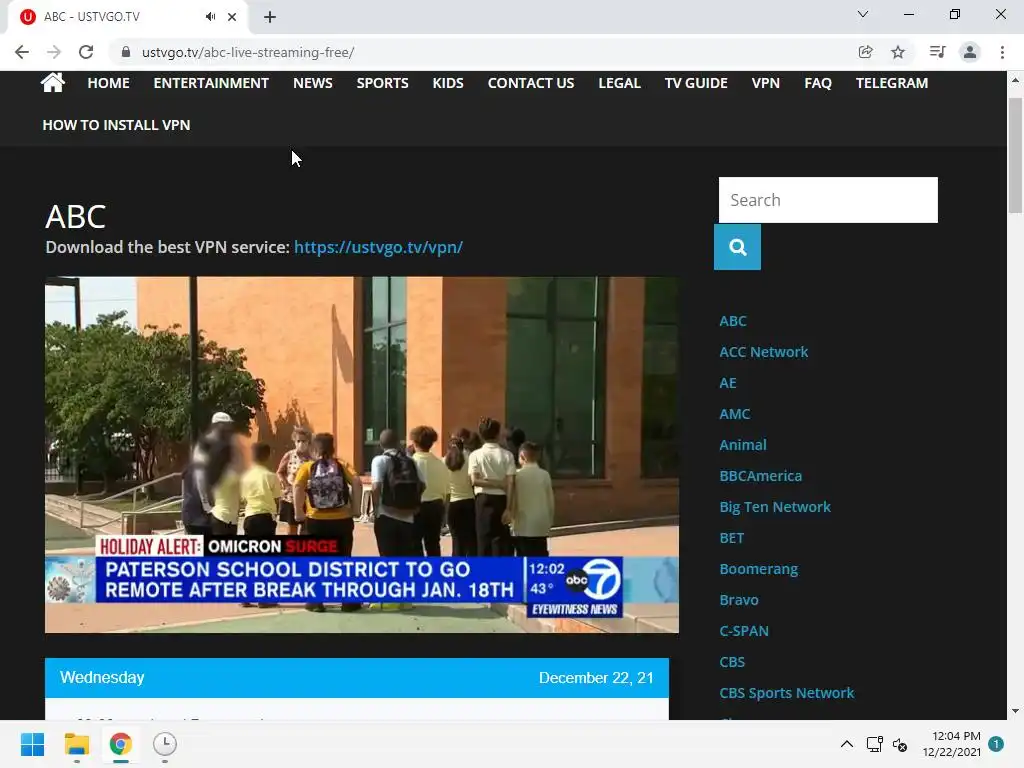Viewport: 1024px width, 768px height.
Task: Click Chrome icon in taskbar
Action: (121, 744)
